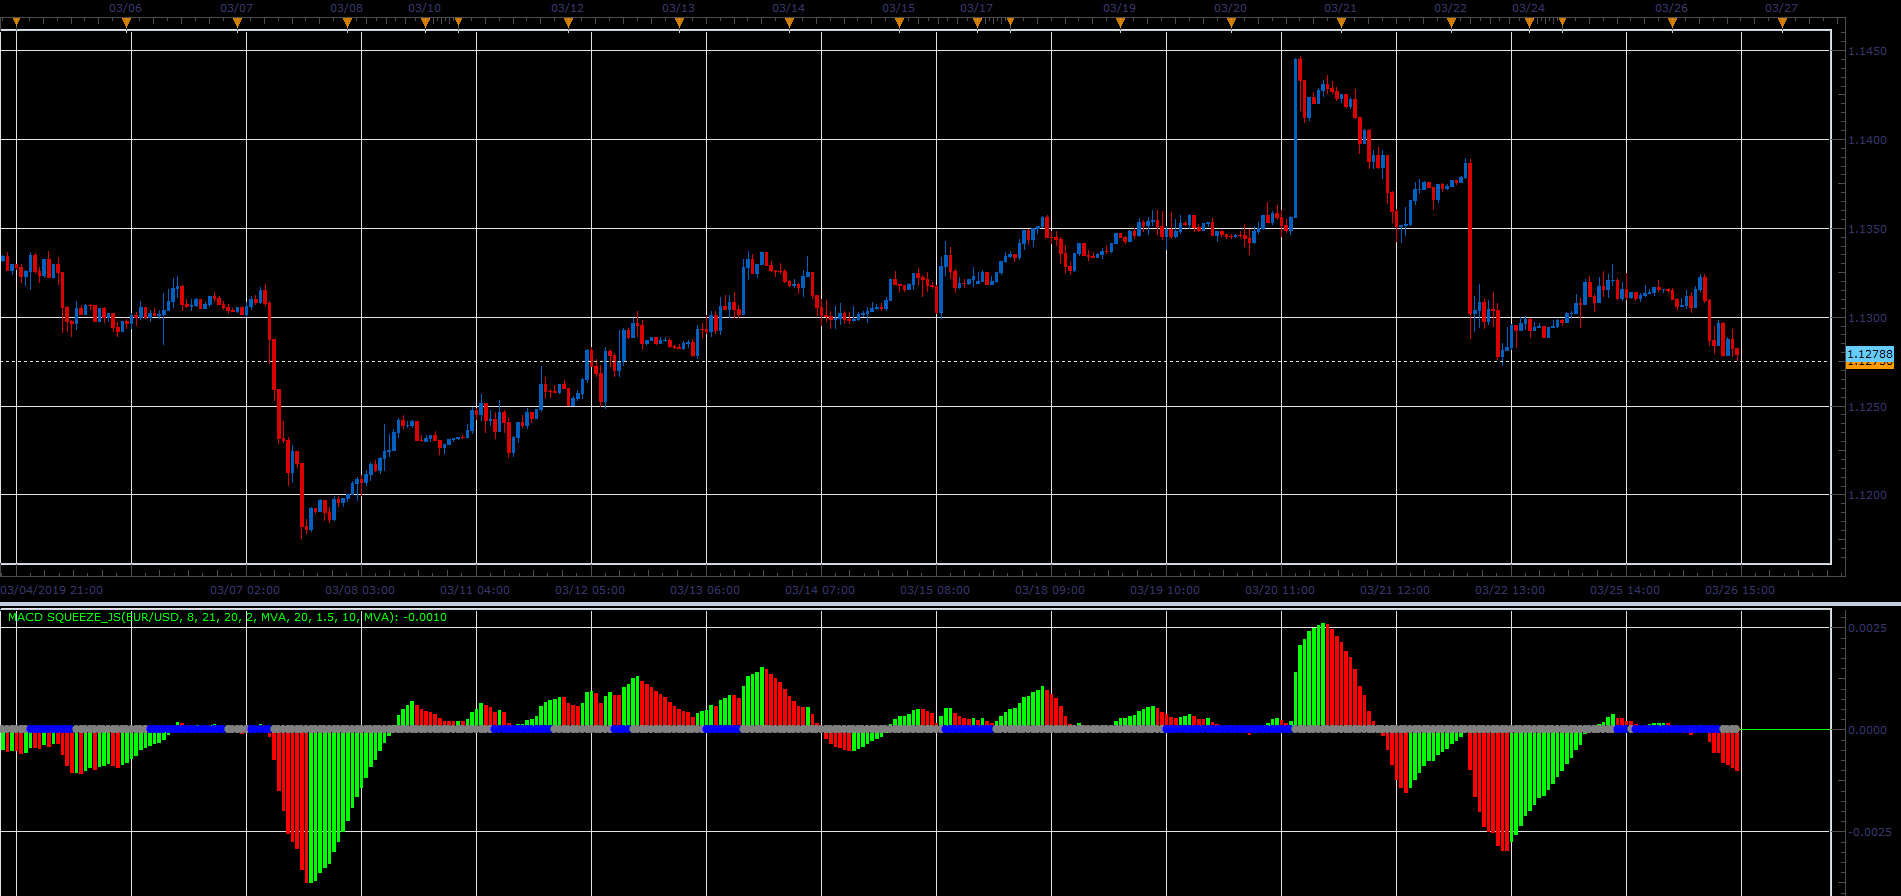The image size is (1901, 896).
Task: Click the orange day marker under 03/14
Action: (x=788, y=22)
